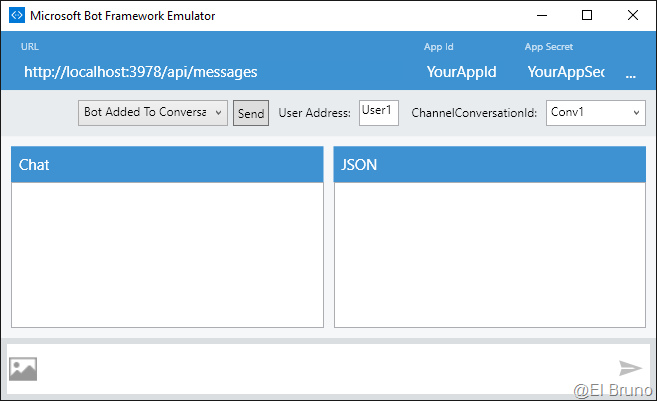This screenshot has height=401, width=657.
Task: Close the Bot Framework Emulator window
Action: point(633,15)
